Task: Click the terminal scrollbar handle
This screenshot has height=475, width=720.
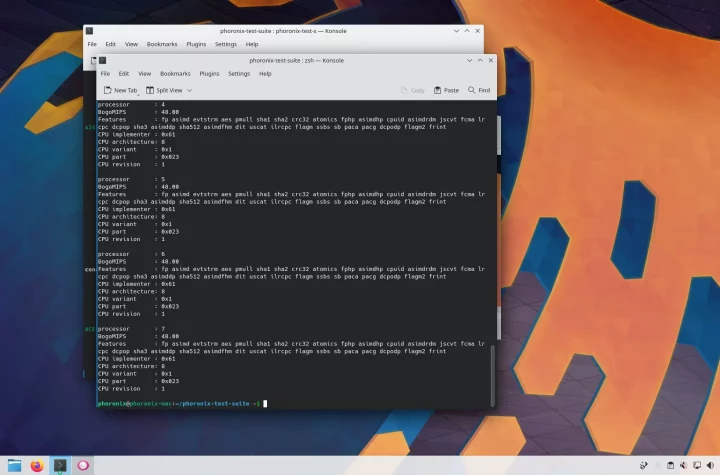Action: tap(493, 375)
